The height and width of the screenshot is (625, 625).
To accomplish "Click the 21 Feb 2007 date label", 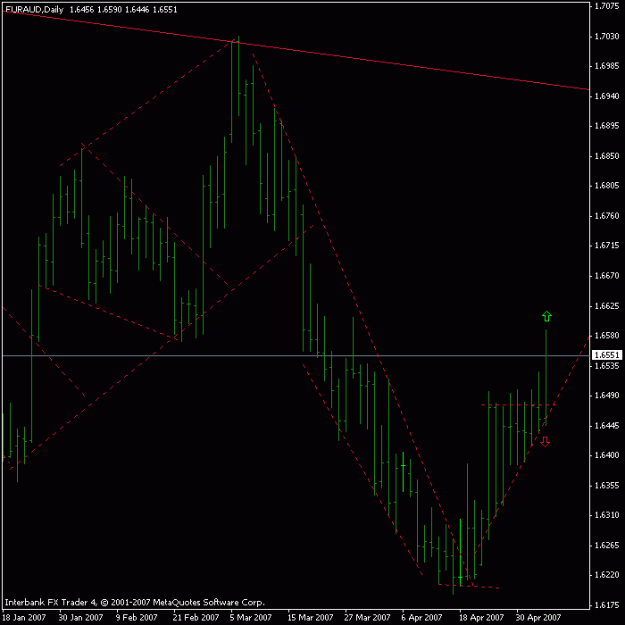I will pos(196,617).
